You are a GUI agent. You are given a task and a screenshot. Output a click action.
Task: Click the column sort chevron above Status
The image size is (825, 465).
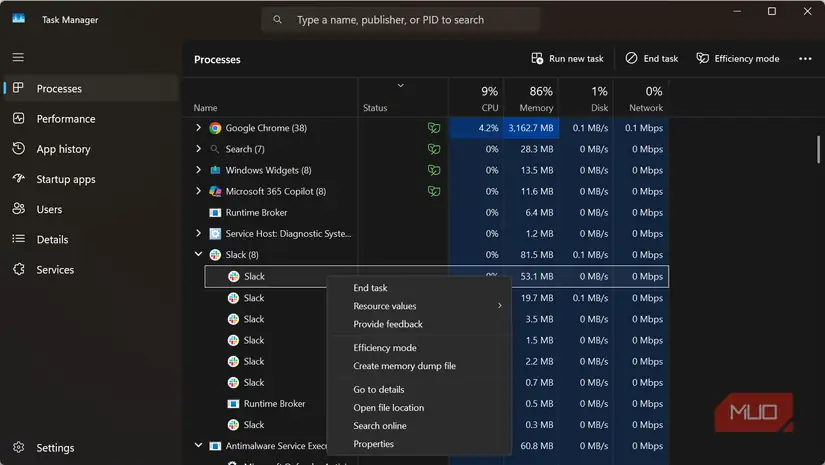pyautogui.click(x=400, y=85)
